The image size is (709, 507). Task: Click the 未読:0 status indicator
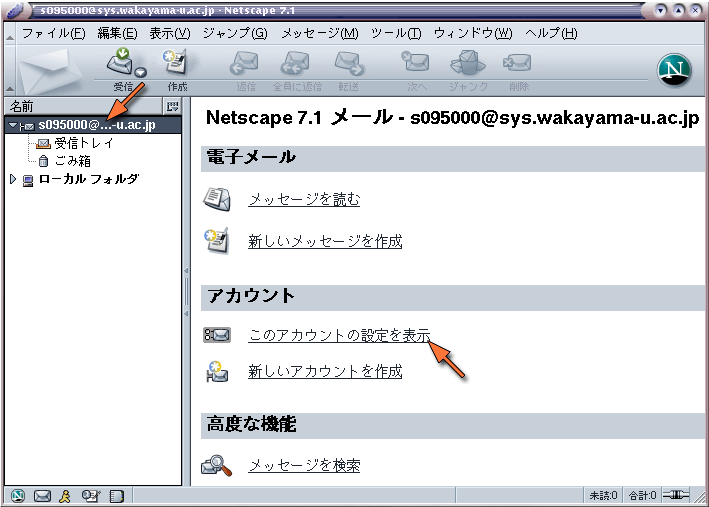point(603,496)
